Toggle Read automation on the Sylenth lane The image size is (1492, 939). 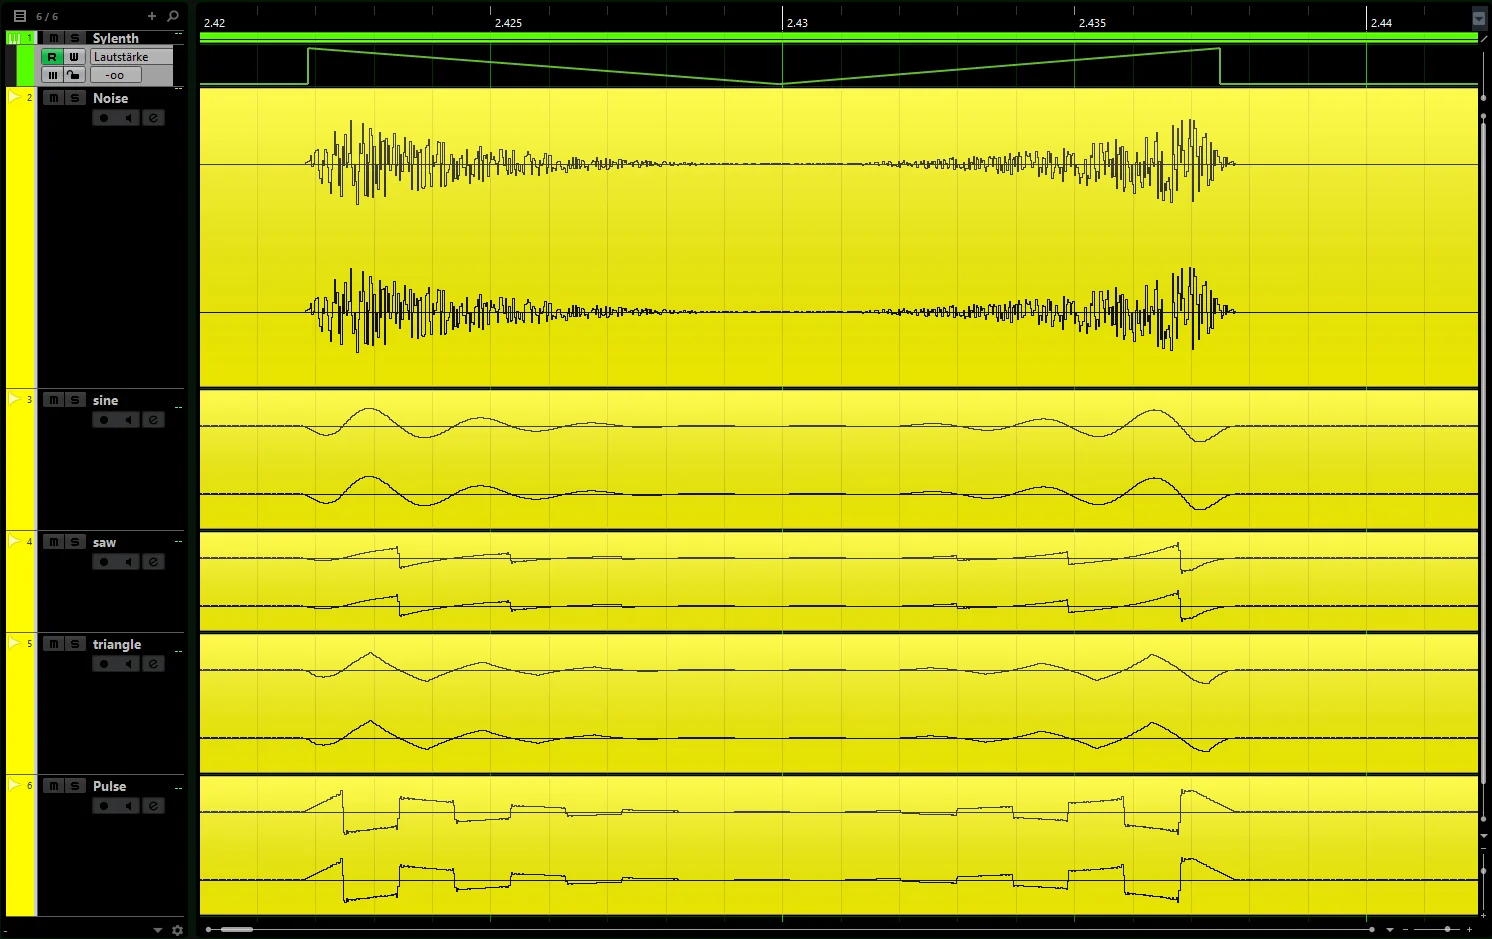pos(52,57)
